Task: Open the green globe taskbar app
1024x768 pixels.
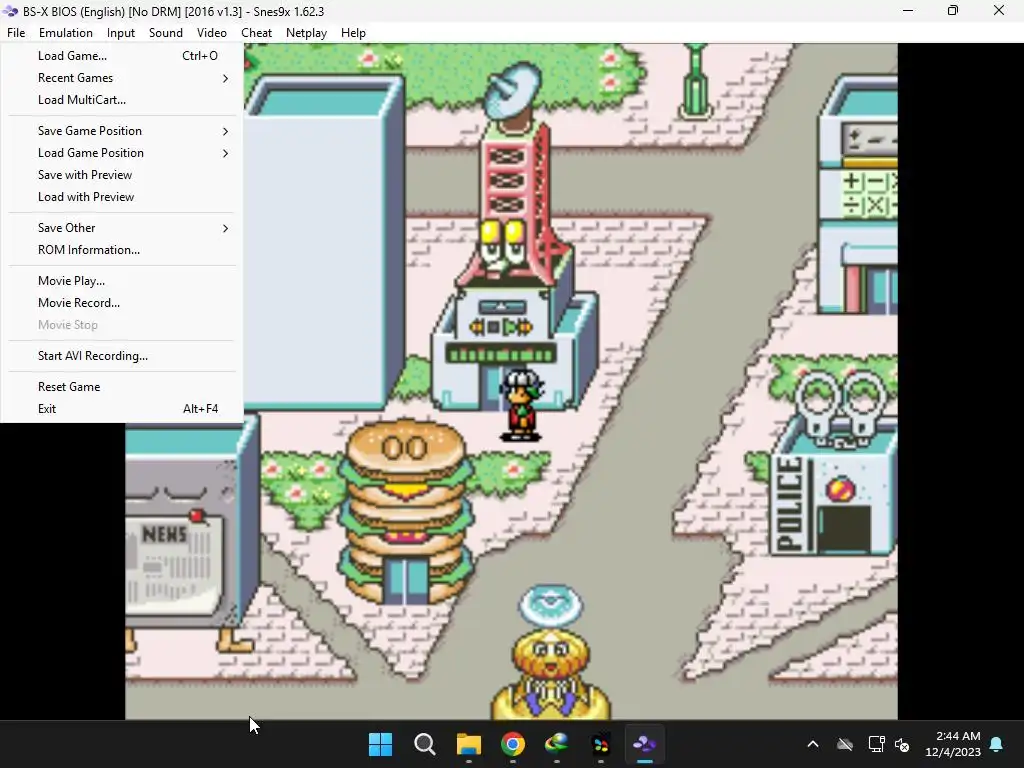Action: [x=556, y=744]
